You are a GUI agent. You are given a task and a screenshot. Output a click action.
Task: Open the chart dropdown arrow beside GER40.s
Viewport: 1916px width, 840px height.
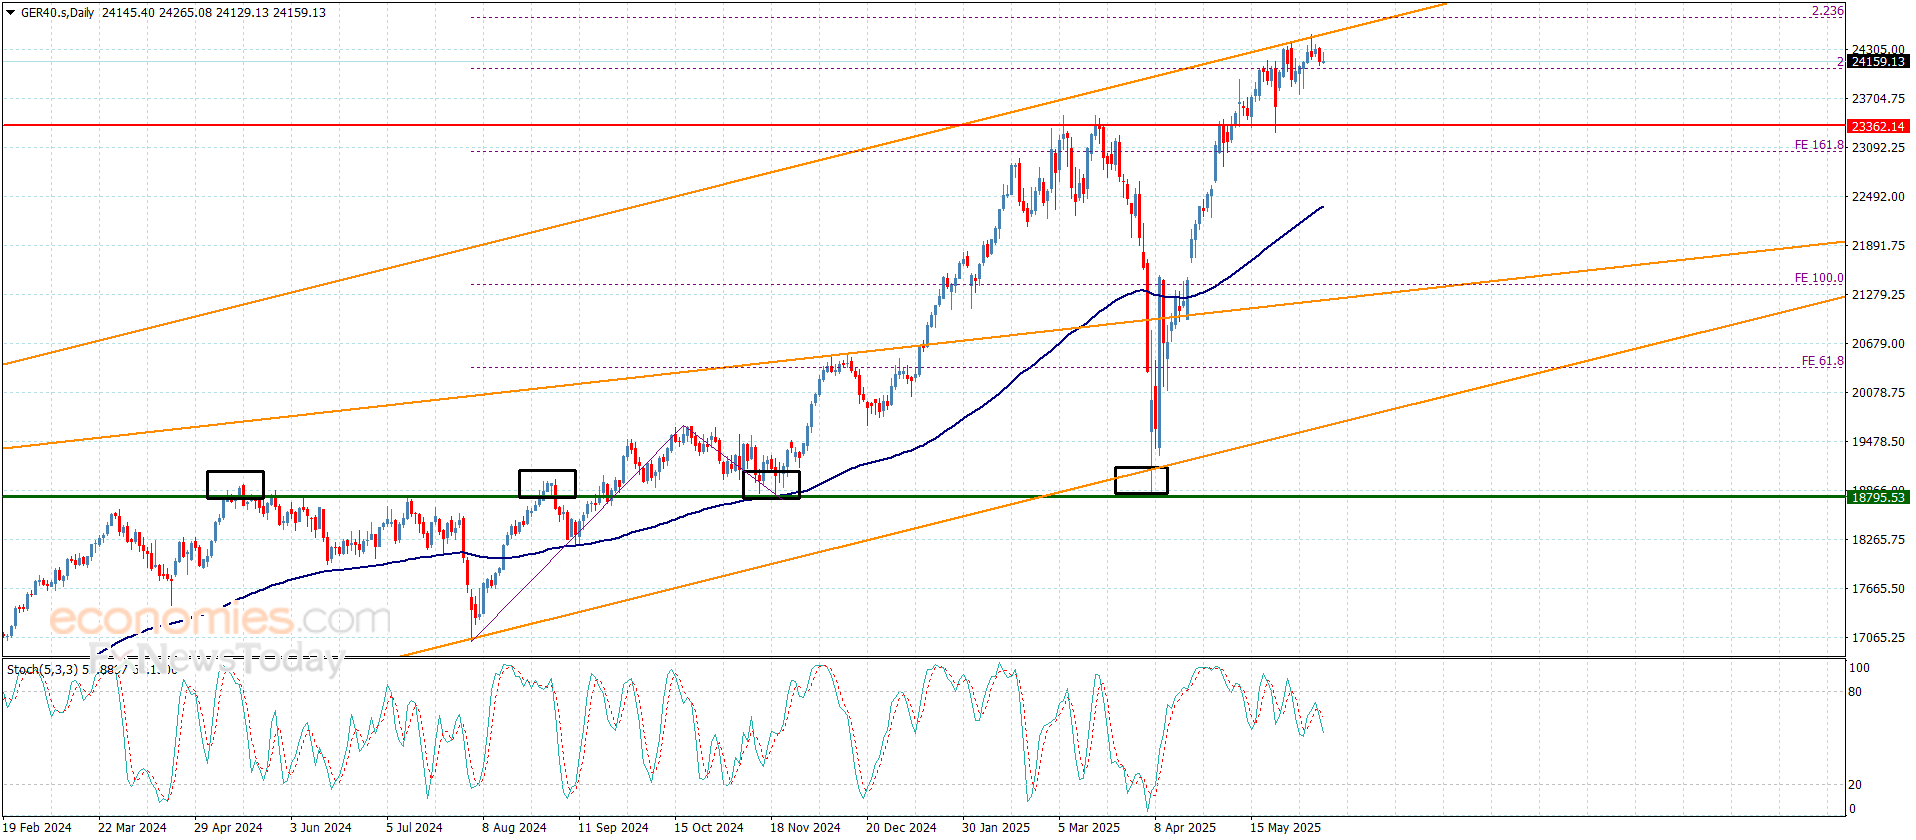coord(10,13)
